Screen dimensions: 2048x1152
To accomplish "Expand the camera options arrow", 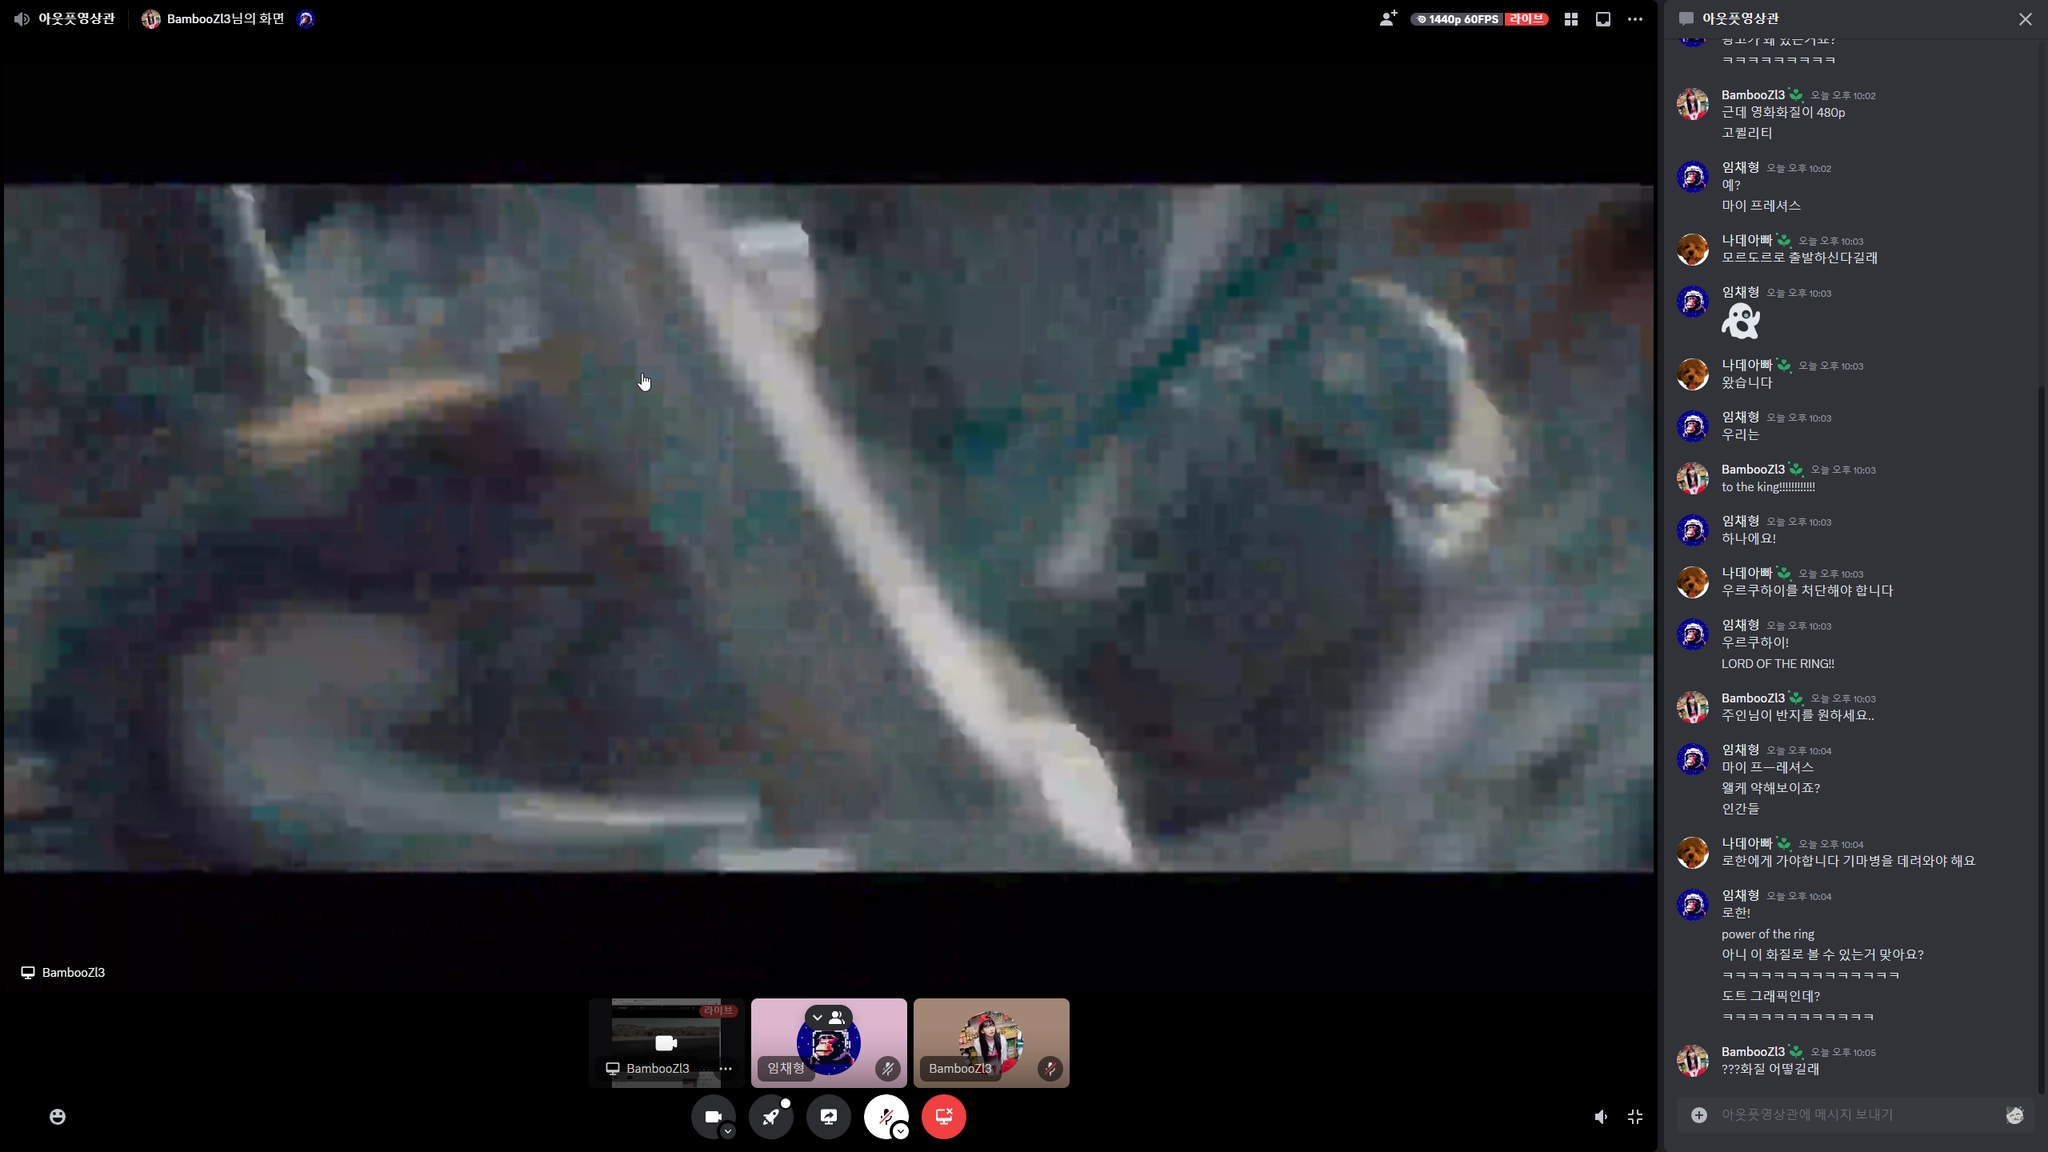I will [x=728, y=1131].
